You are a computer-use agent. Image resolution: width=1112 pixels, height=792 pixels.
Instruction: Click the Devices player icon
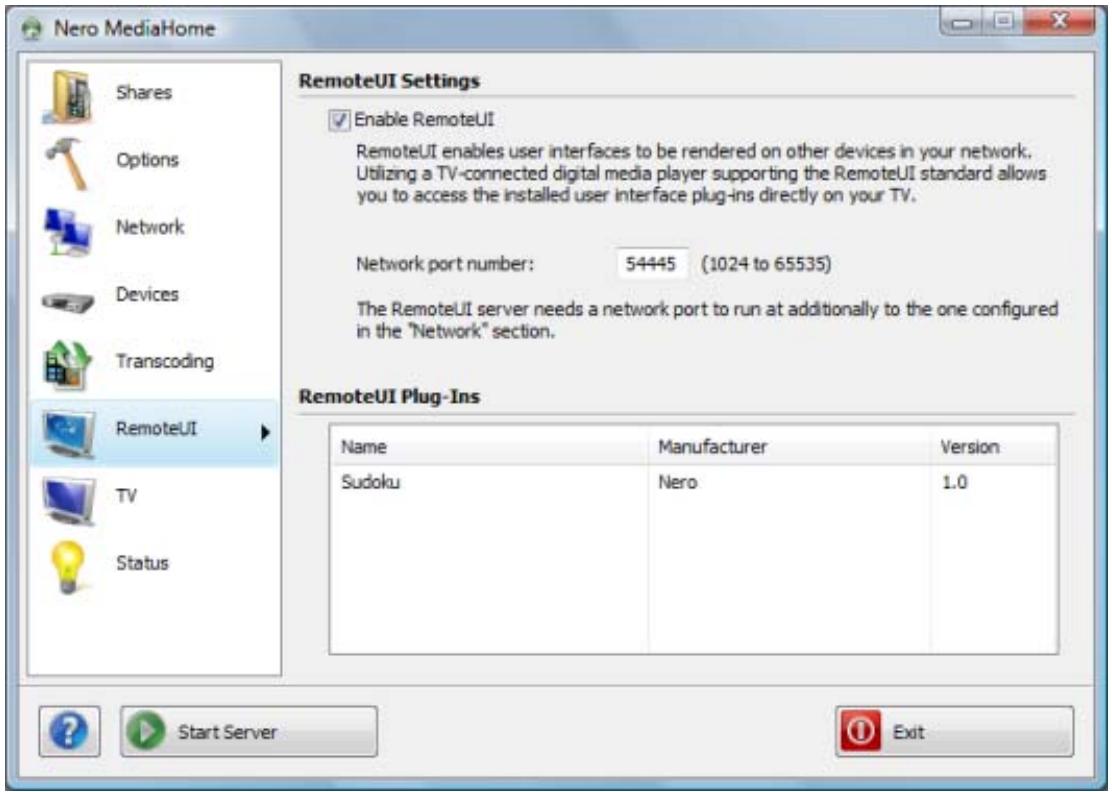click(x=68, y=301)
